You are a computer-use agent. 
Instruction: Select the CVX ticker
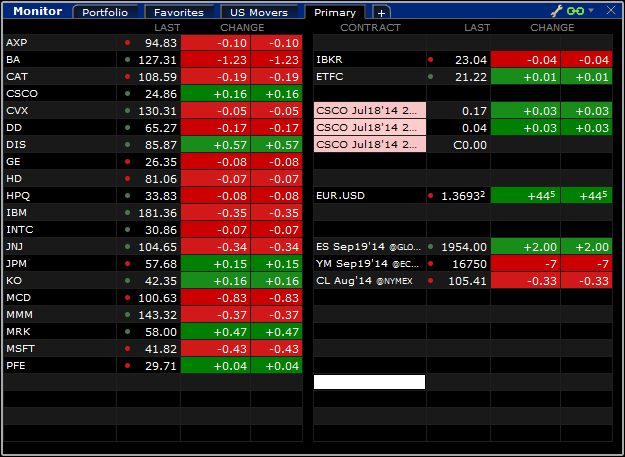(17, 110)
